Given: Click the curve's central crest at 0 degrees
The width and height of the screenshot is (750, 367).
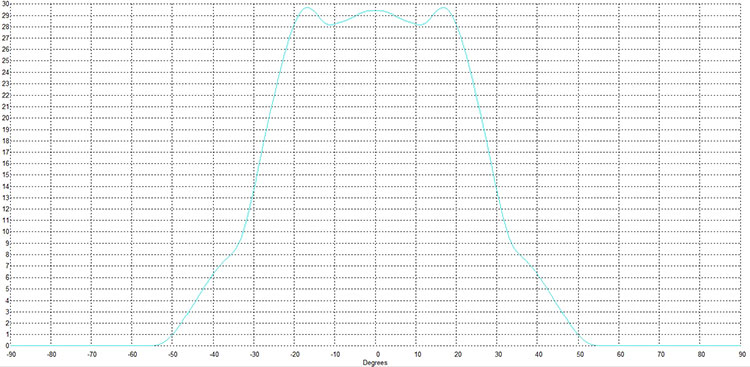Looking at the screenshot, I should [x=376, y=10].
